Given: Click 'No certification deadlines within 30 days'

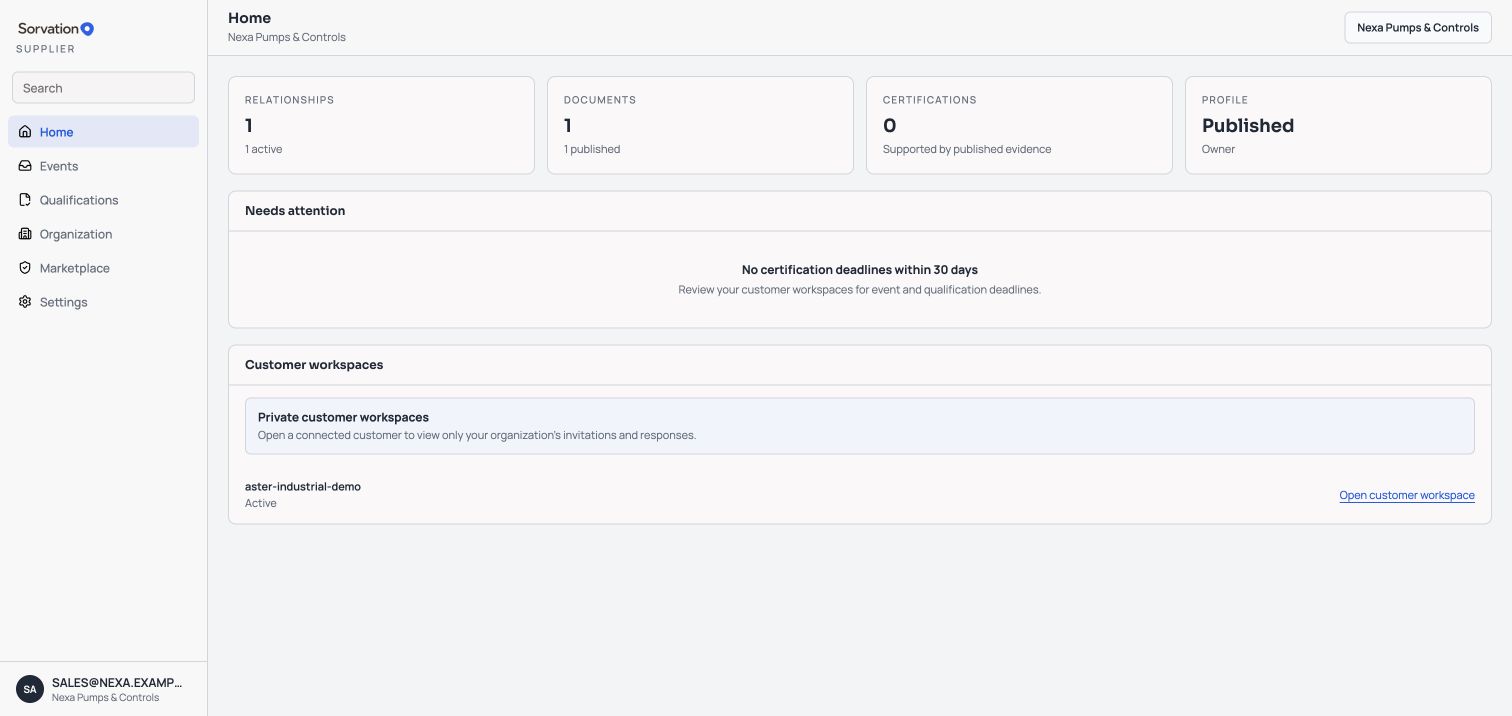Looking at the screenshot, I should (x=860, y=270).
